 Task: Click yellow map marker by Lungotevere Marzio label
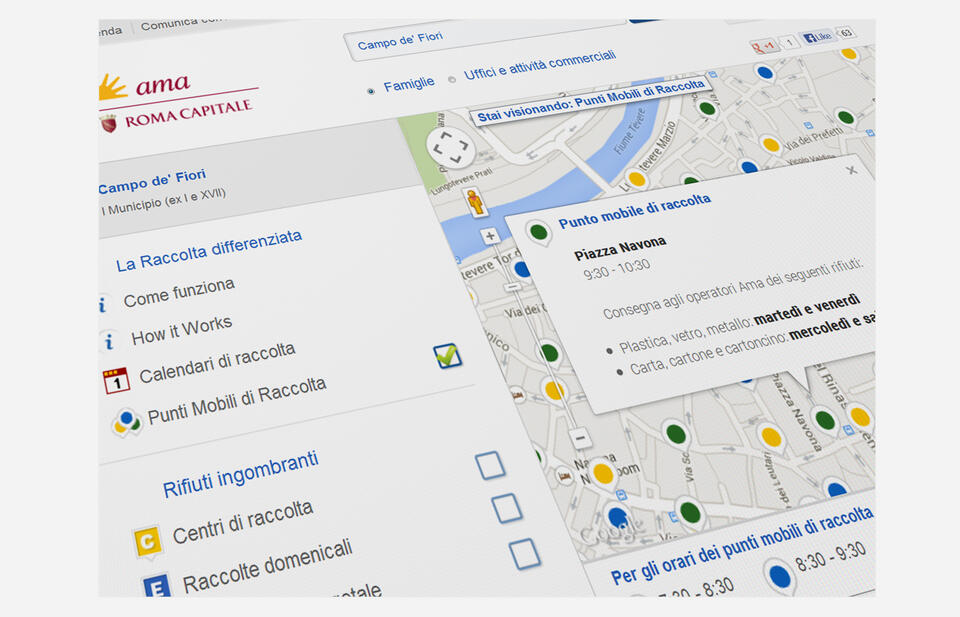(x=637, y=180)
